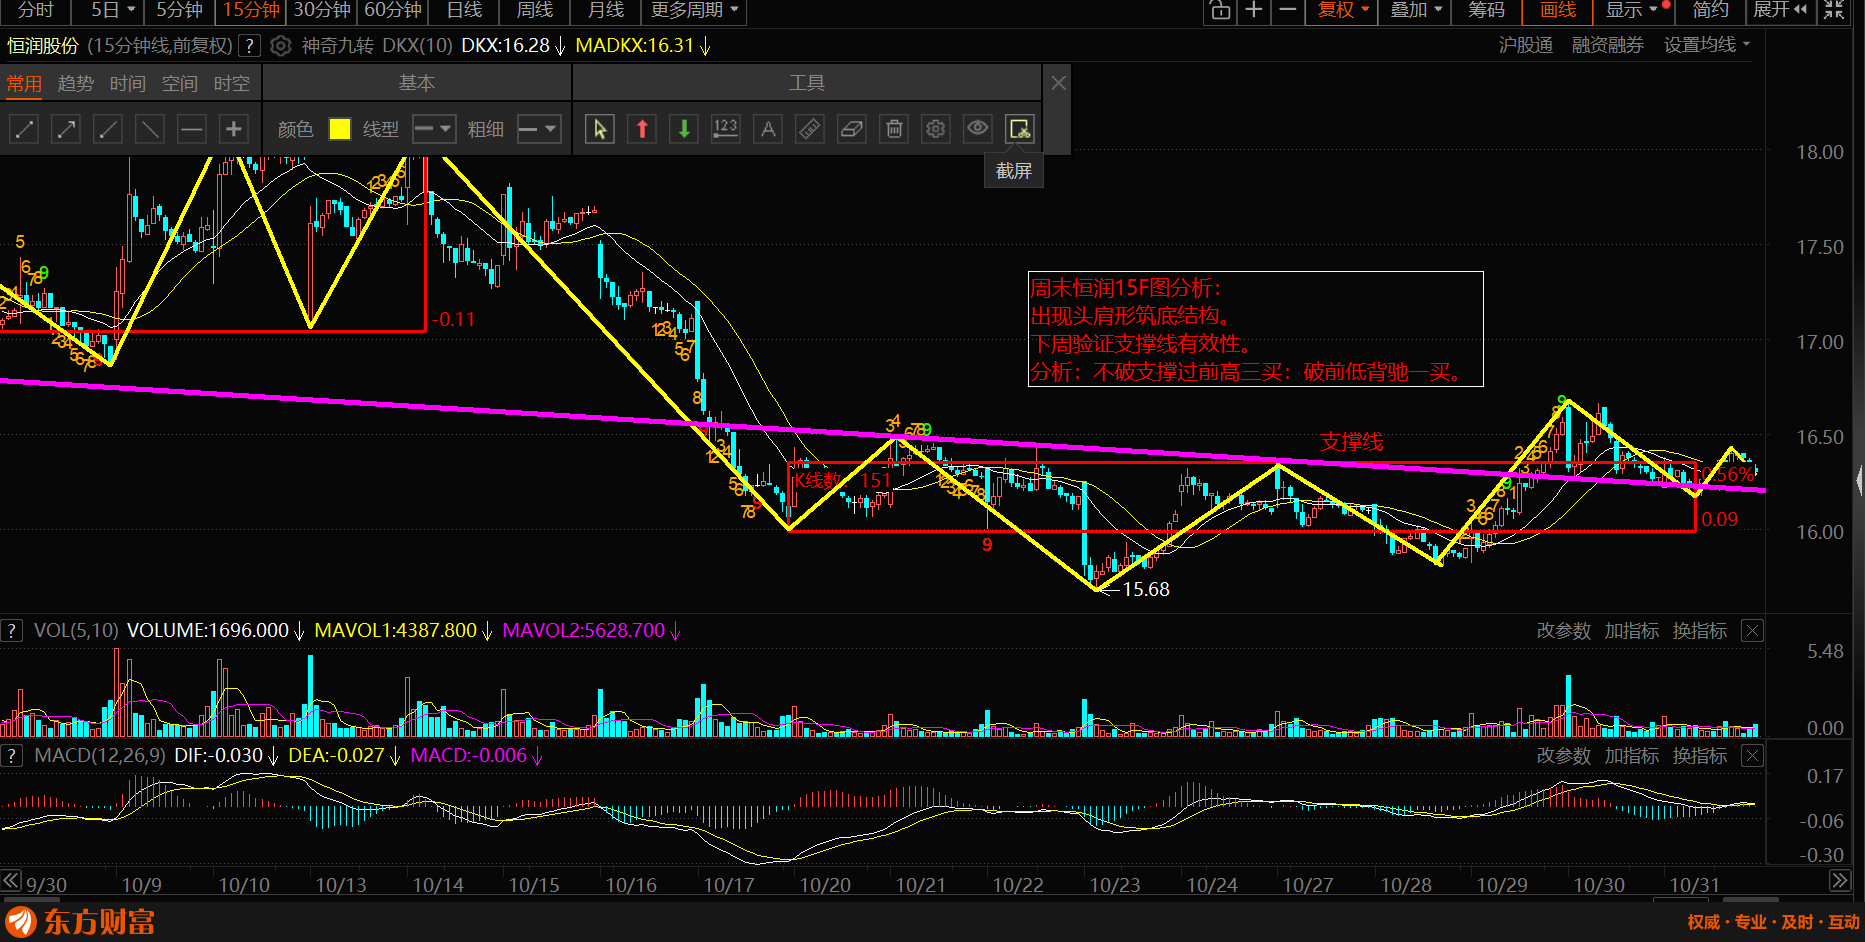Image resolution: width=1865 pixels, height=942 pixels.
Task: Switch to the 周线 weekly tab
Action: click(535, 11)
